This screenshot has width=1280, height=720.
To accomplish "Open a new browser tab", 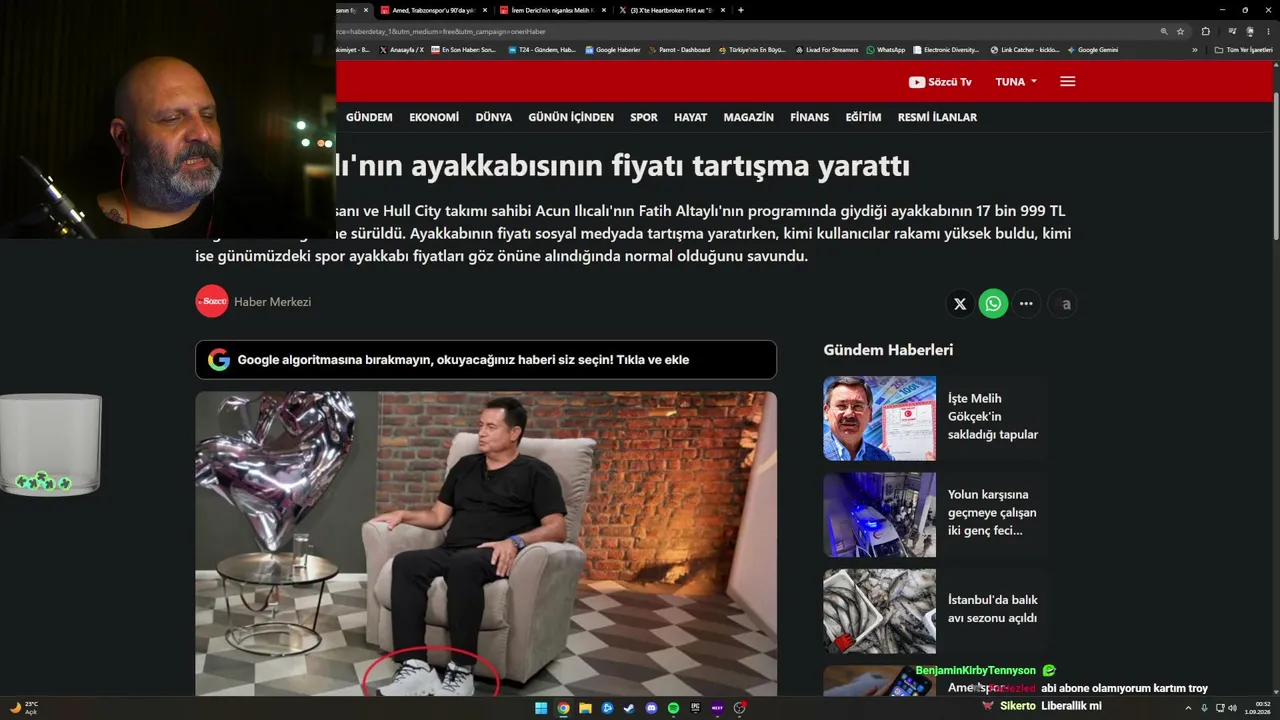I will [740, 10].
